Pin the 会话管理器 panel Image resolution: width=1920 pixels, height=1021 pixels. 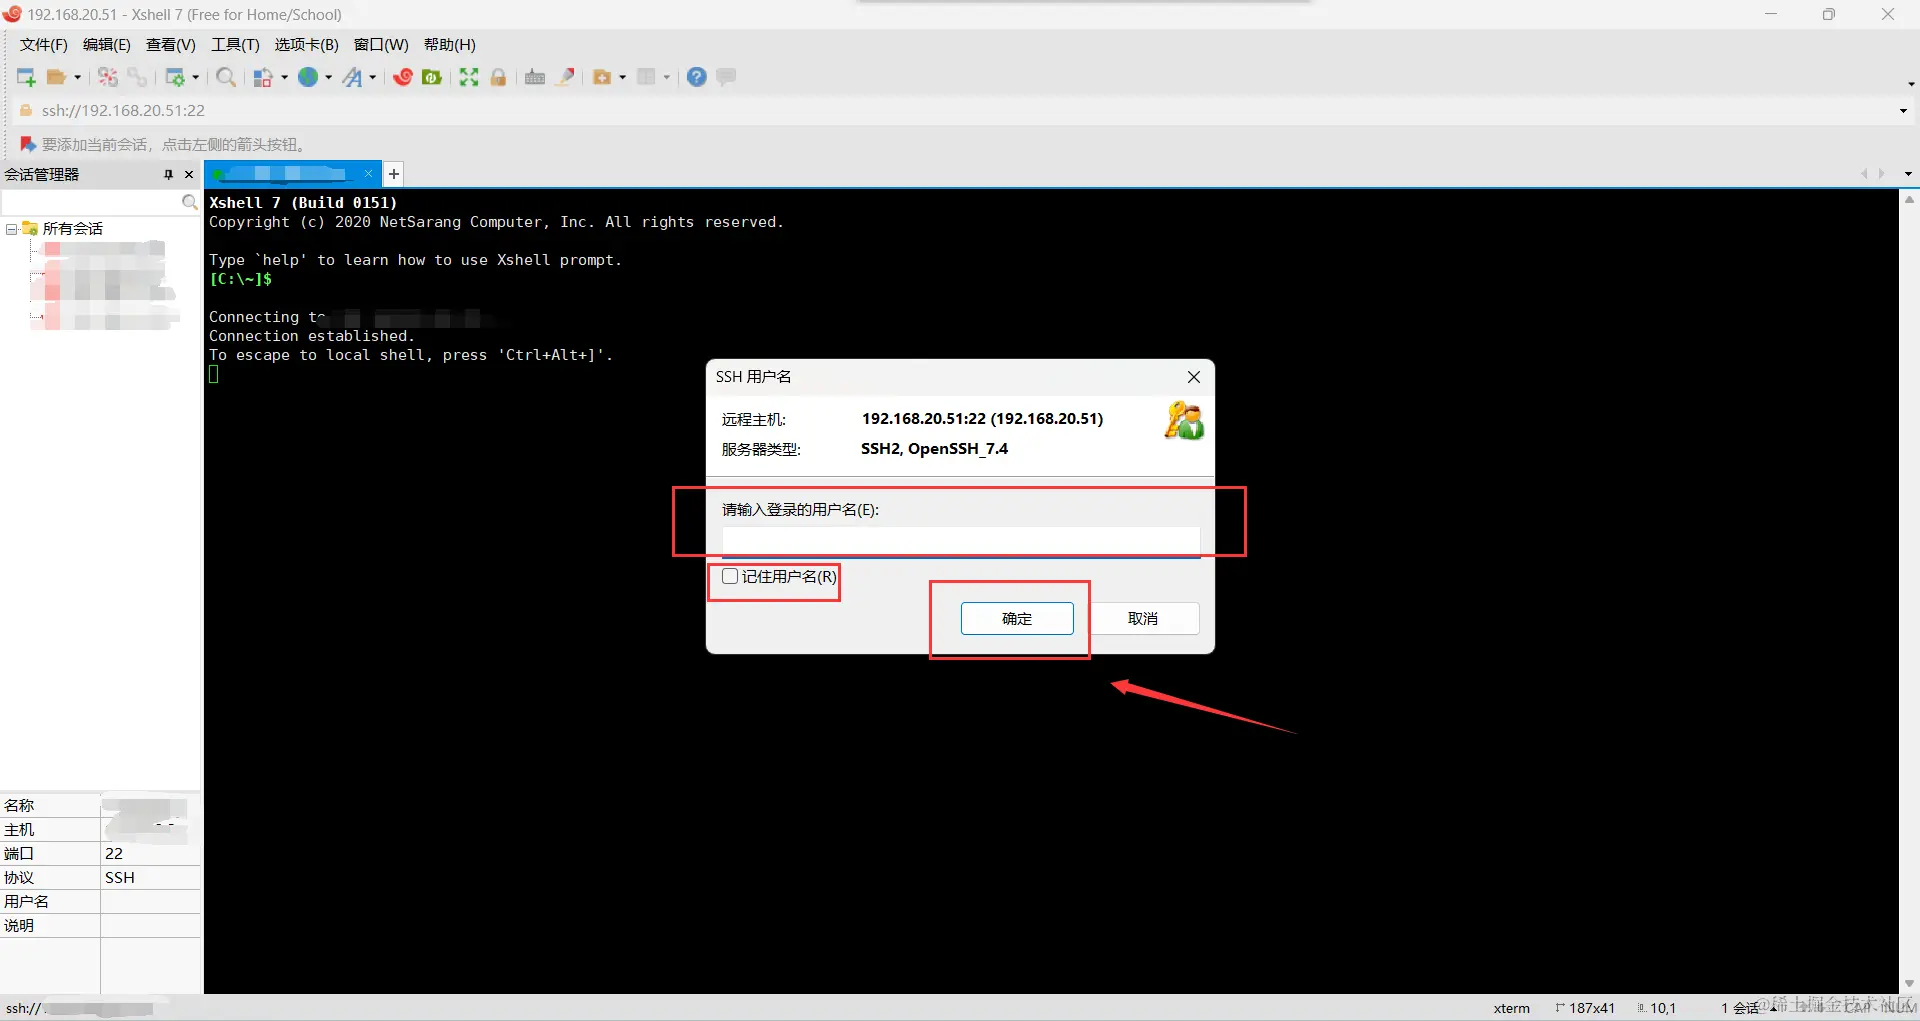click(x=168, y=175)
